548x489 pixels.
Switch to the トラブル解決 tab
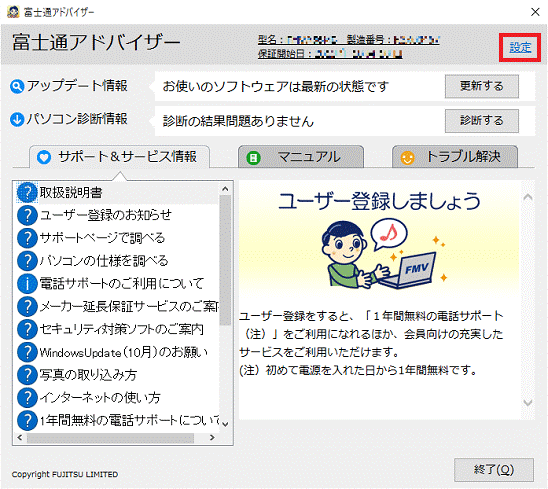(455, 157)
